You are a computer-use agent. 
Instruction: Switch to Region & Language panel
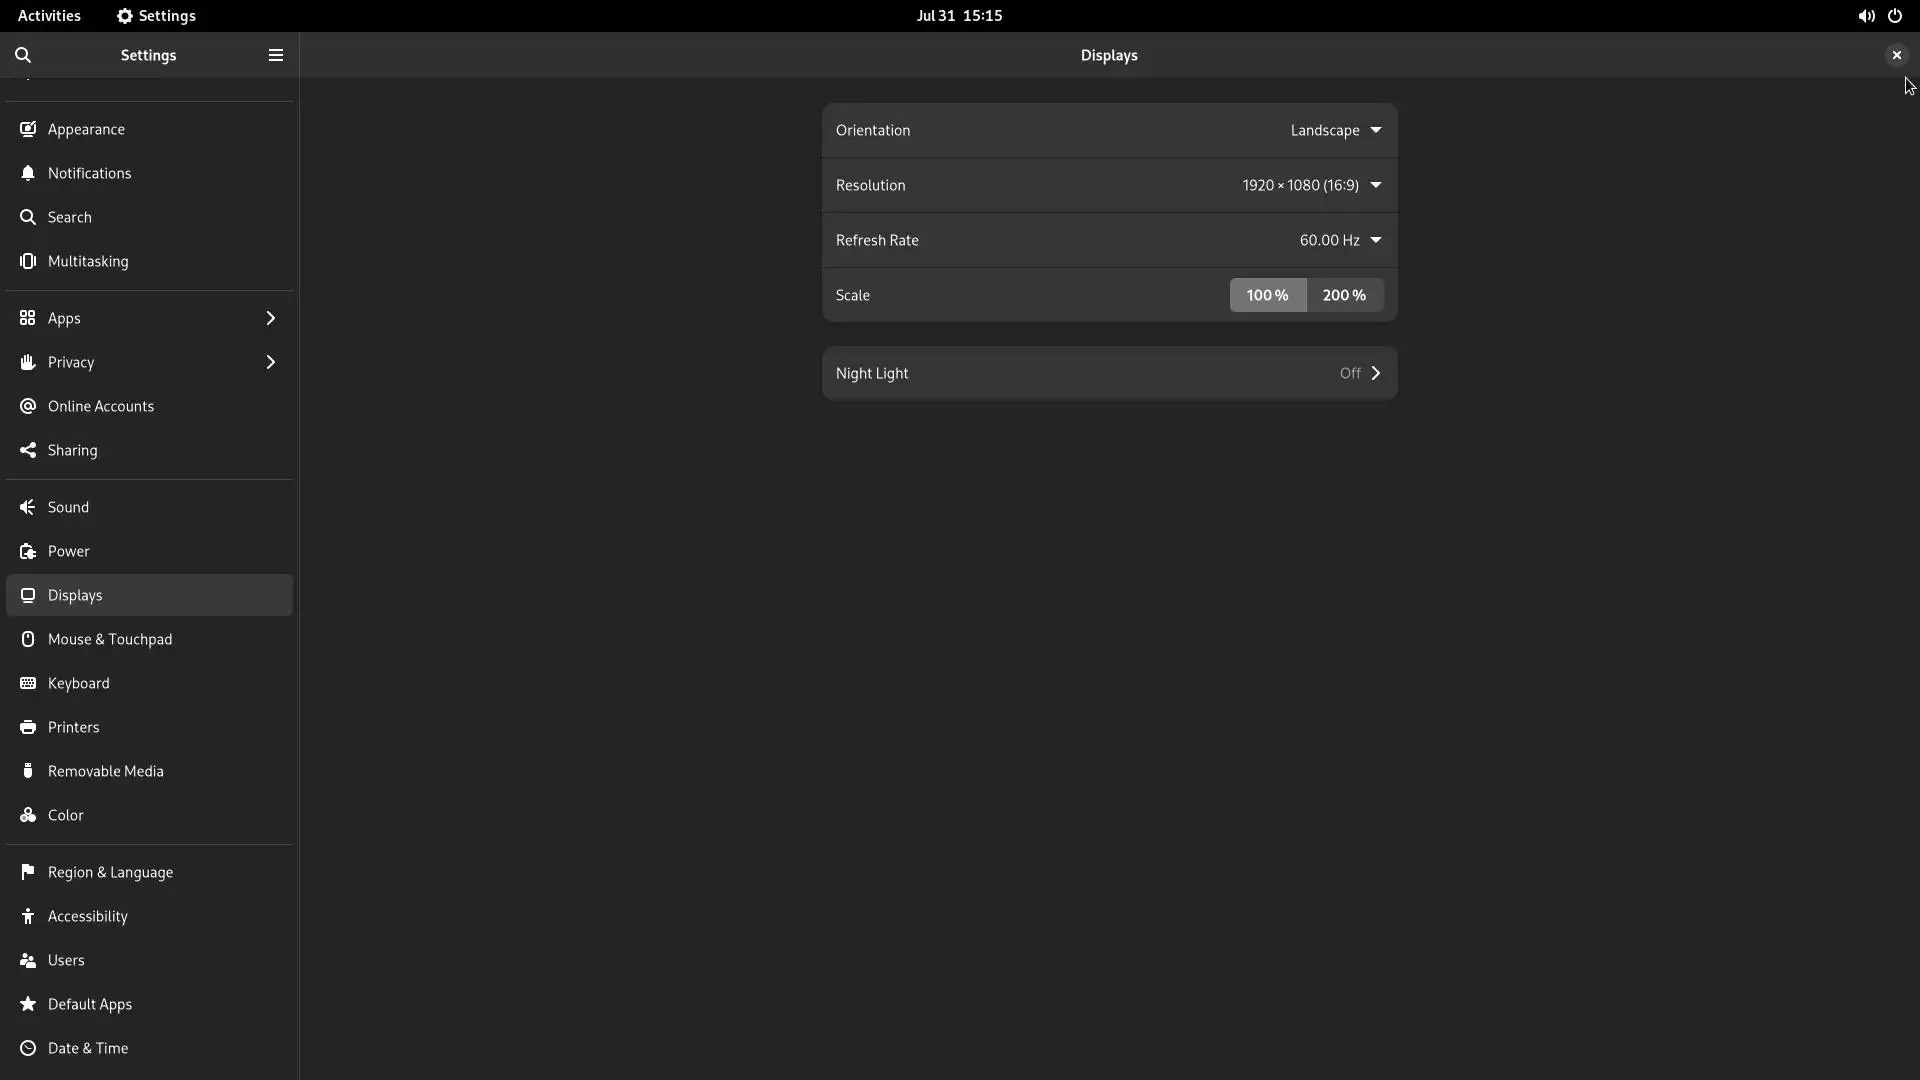110,872
